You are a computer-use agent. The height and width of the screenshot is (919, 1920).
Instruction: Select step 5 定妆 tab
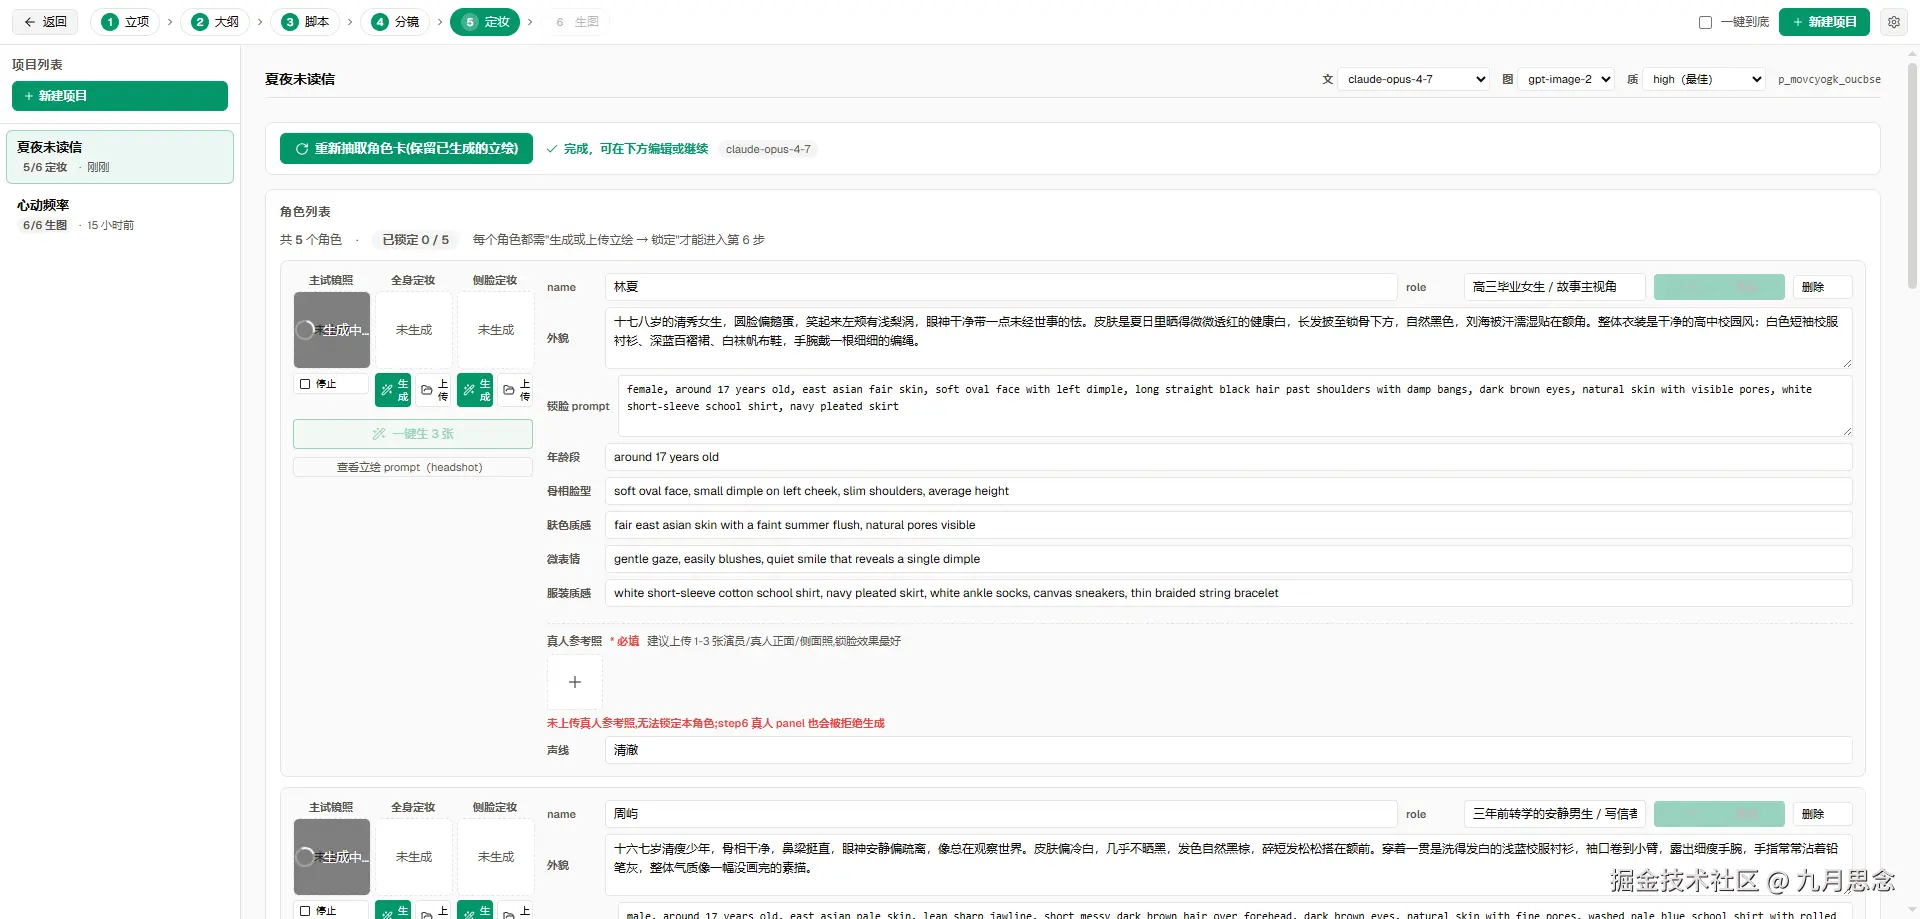tap(485, 22)
